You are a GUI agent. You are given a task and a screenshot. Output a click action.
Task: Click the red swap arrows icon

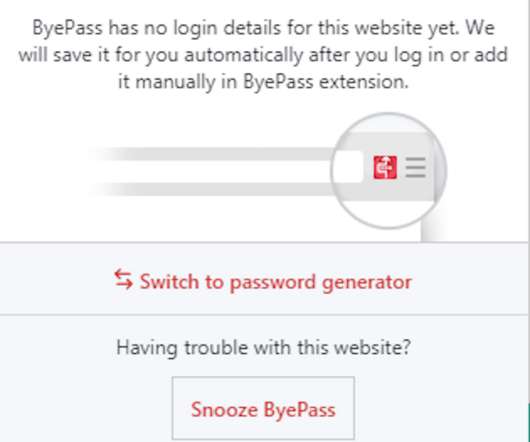coord(123,279)
